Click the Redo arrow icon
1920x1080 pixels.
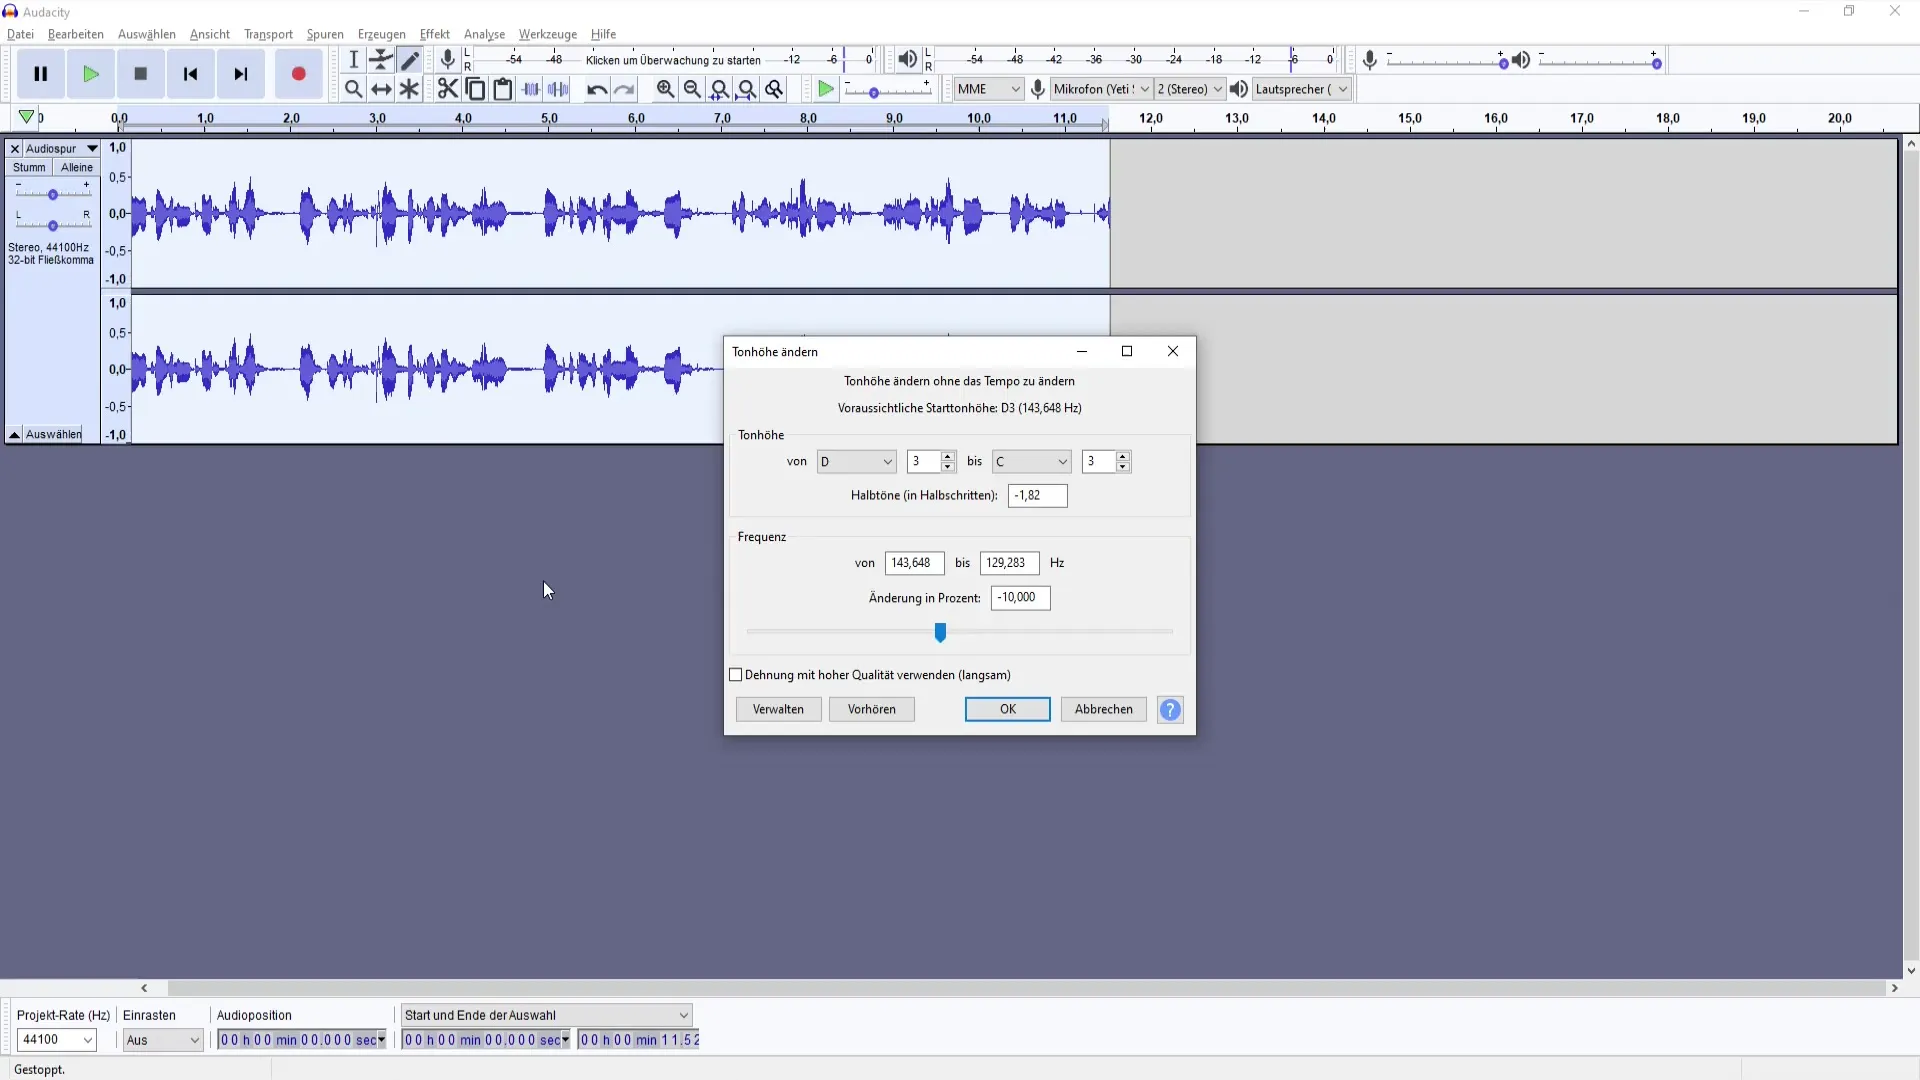pyautogui.click(x=625, y=89)
